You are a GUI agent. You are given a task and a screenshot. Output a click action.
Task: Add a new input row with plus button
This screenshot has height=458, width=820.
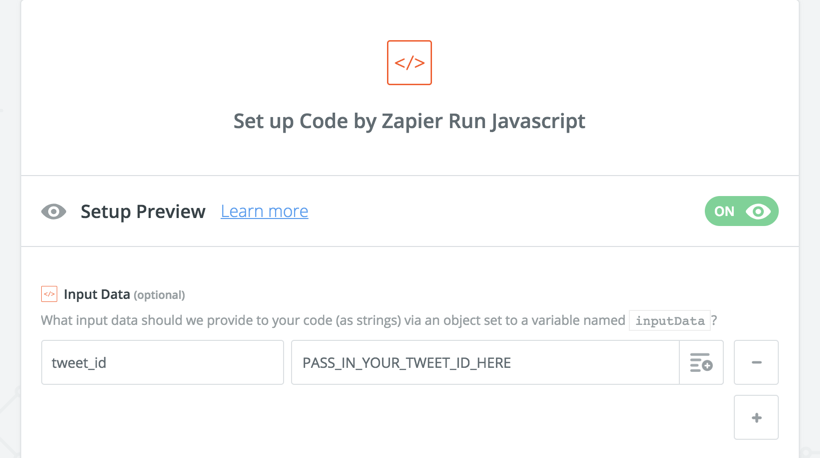coord(756,417)
